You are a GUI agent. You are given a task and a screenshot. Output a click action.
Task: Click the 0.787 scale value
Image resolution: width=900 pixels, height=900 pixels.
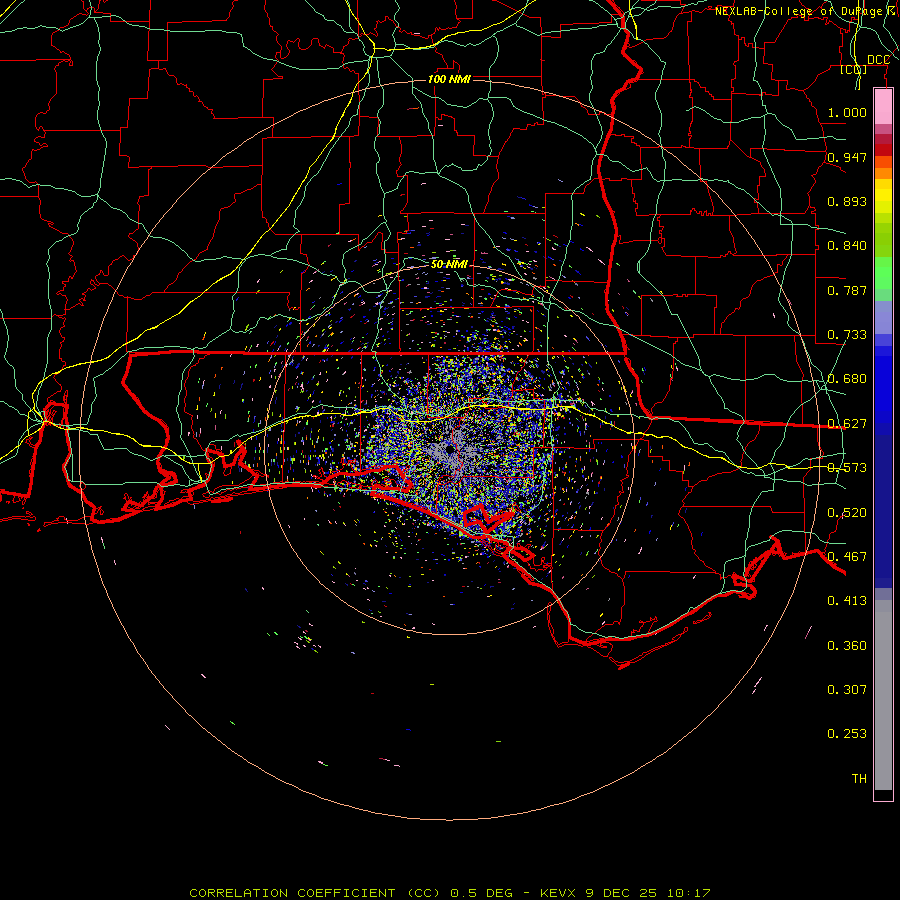847,290
